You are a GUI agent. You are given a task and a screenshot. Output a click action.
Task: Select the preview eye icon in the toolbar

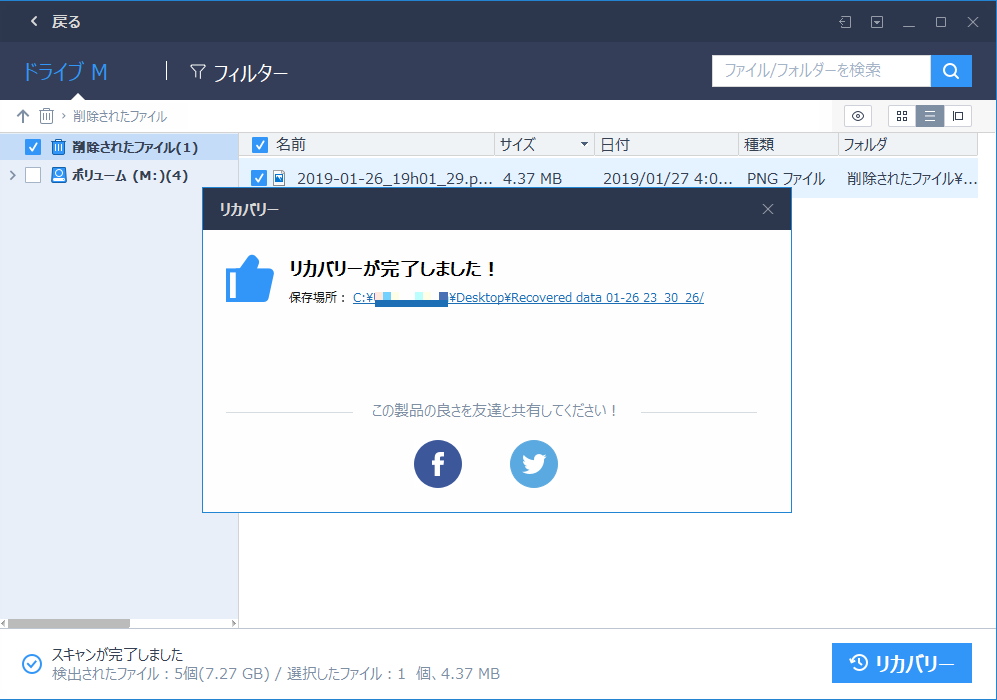(x=857, y=116)
